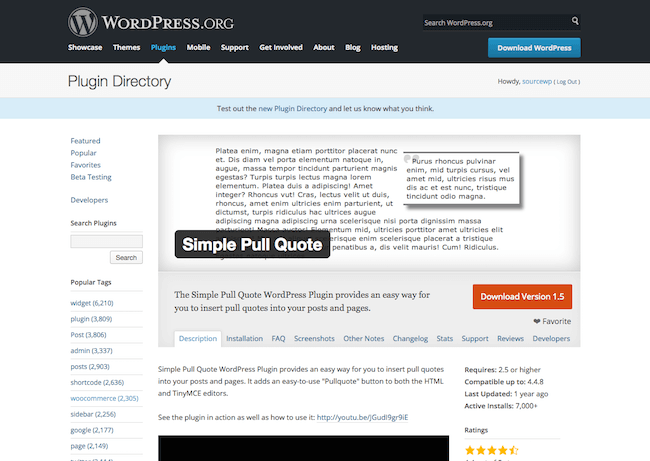Click the WordPress logo icon
Image resolution: width=650 pixels, height=461 pixels.
click(x=83, y=22)
